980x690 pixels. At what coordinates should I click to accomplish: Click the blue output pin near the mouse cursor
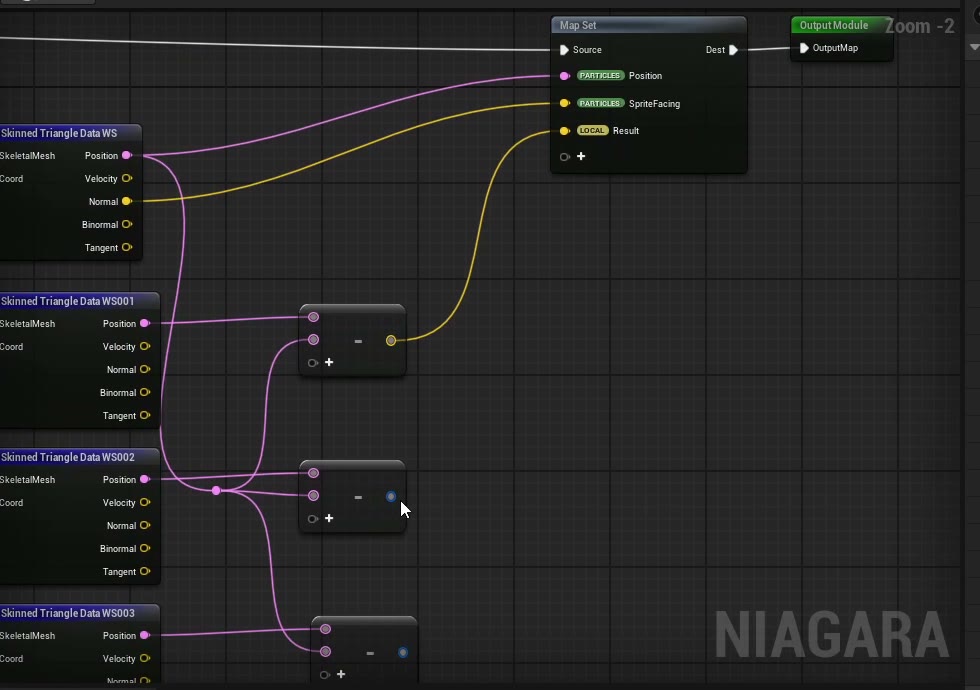pos(391,496)
